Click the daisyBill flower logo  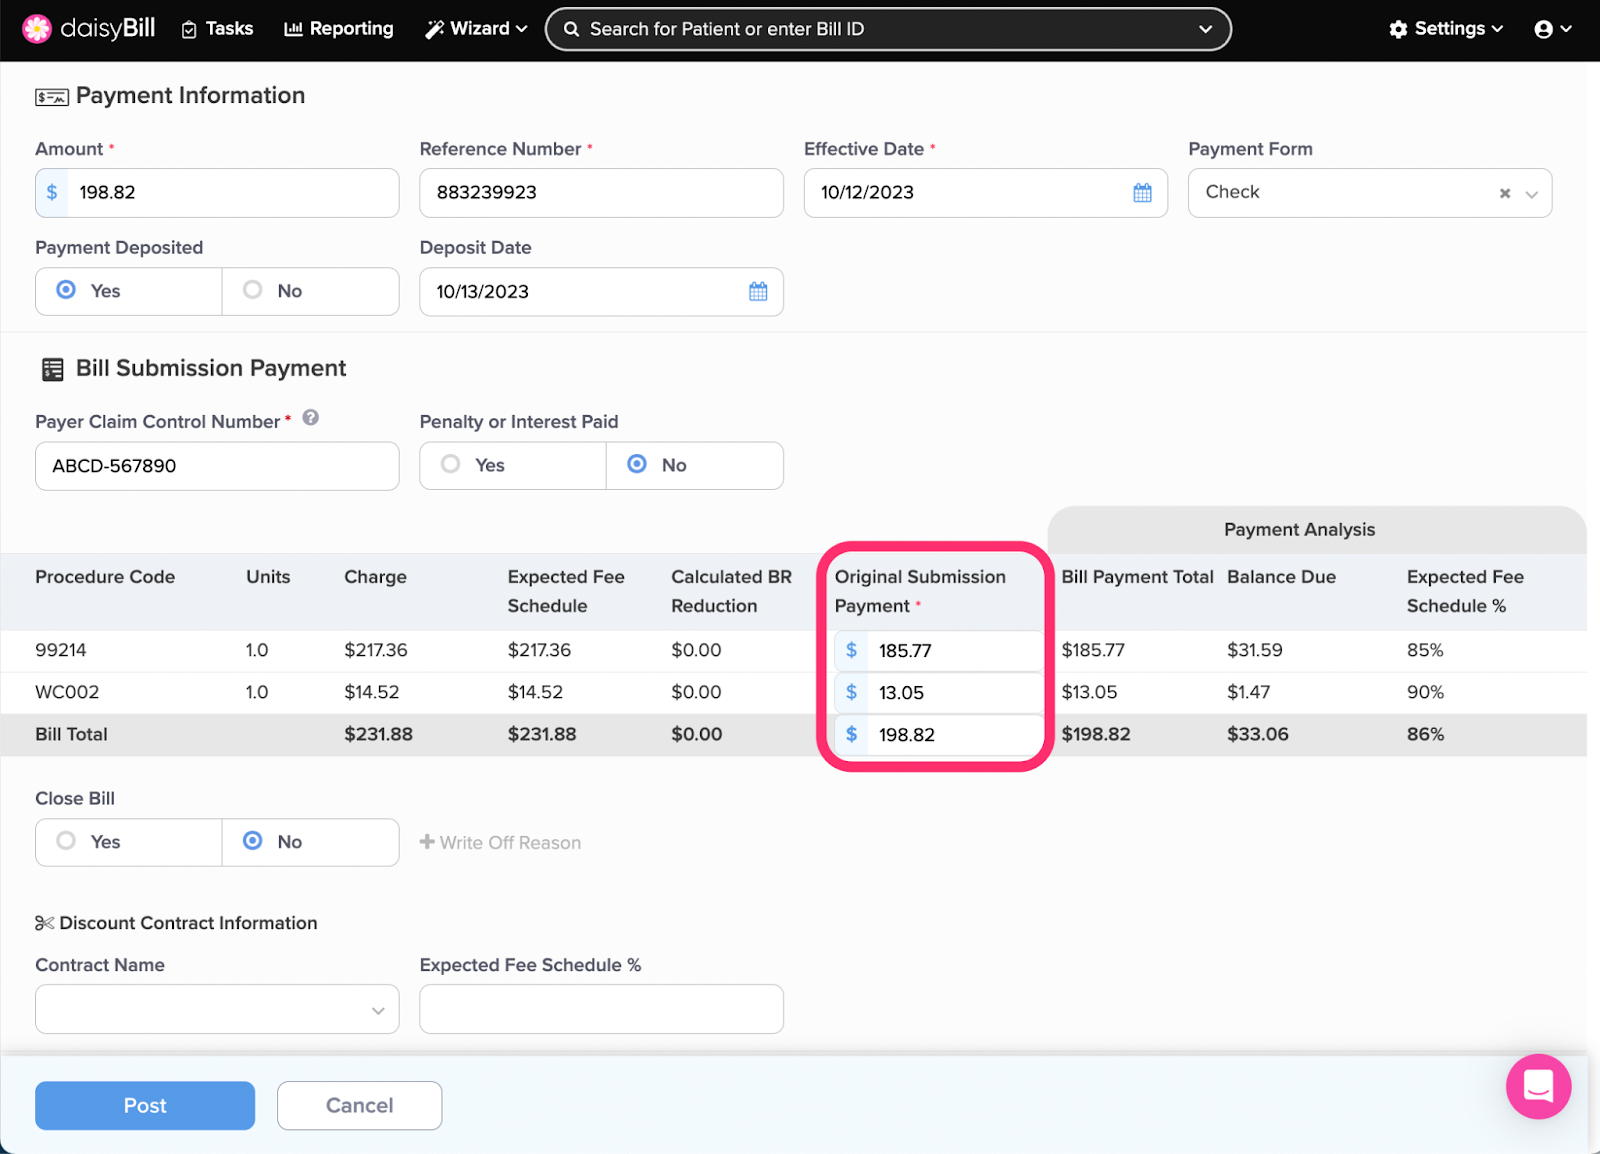37,29
